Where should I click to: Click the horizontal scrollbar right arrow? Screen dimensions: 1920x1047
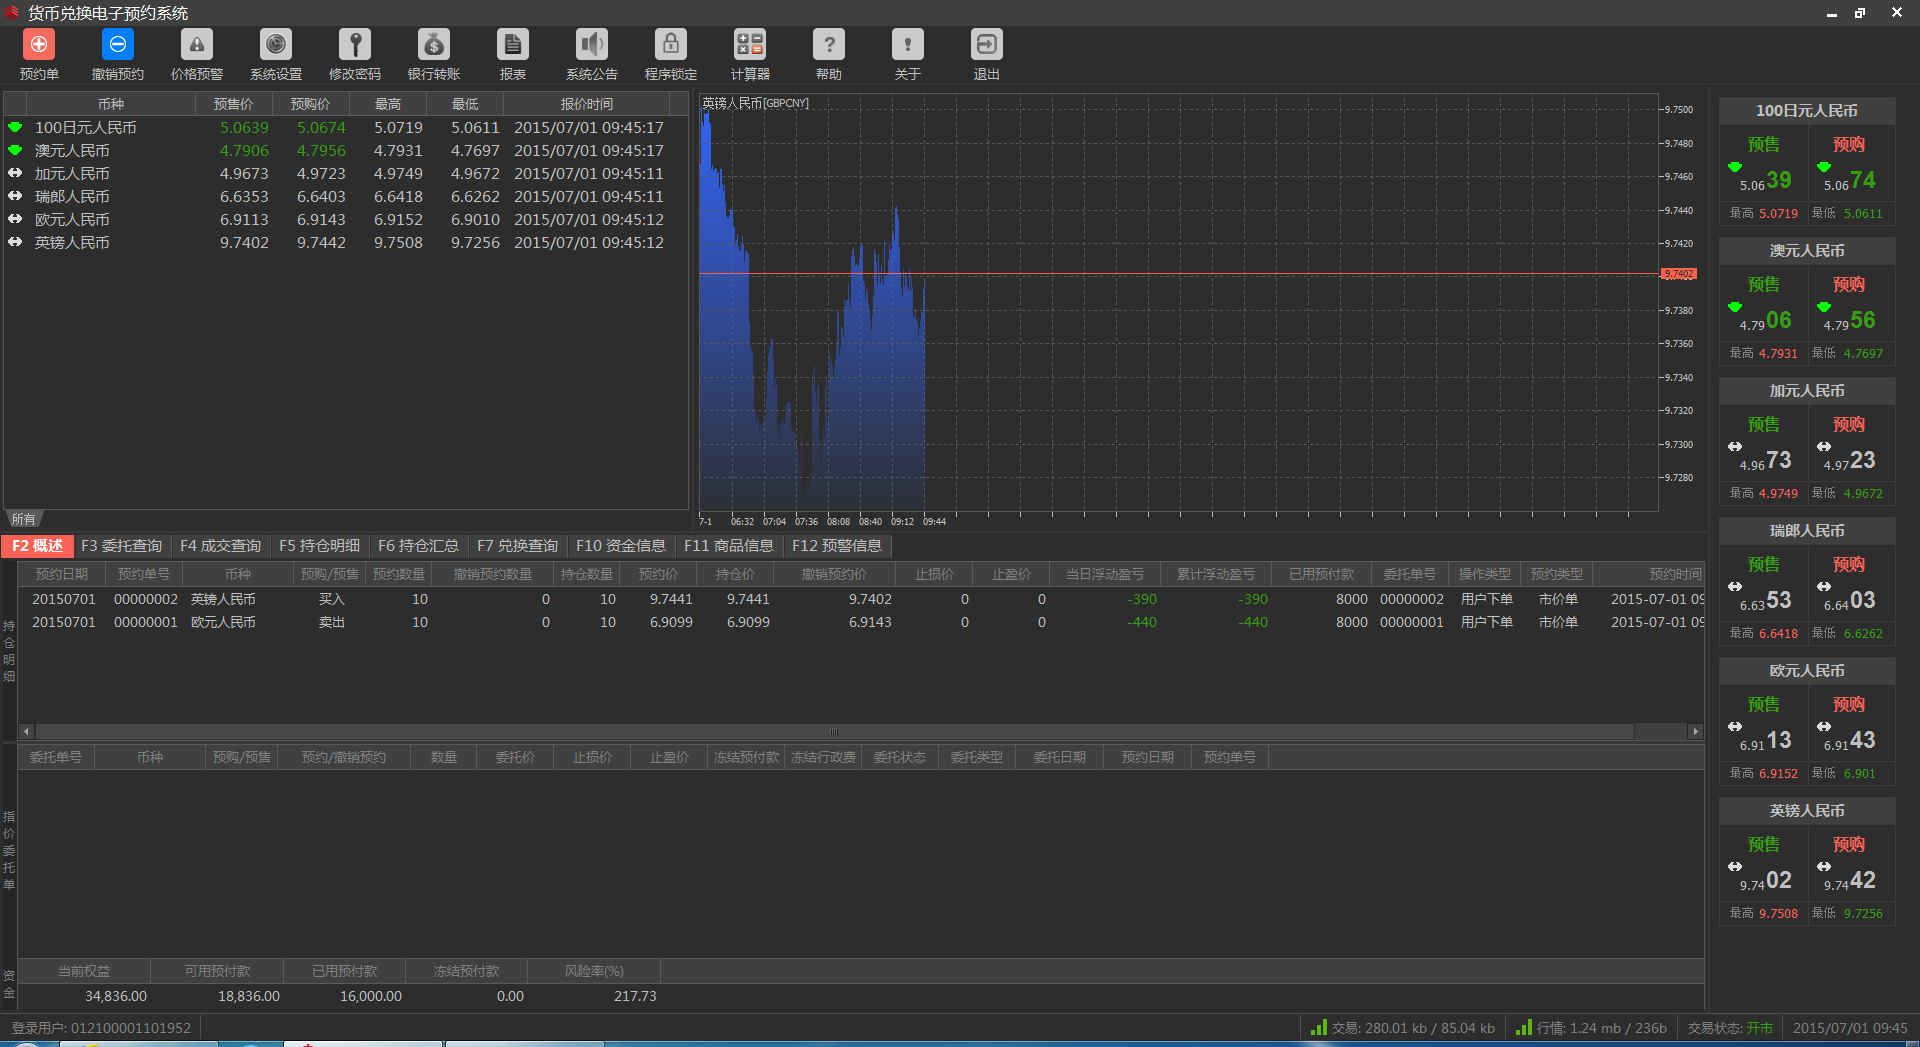(1695, 732)
